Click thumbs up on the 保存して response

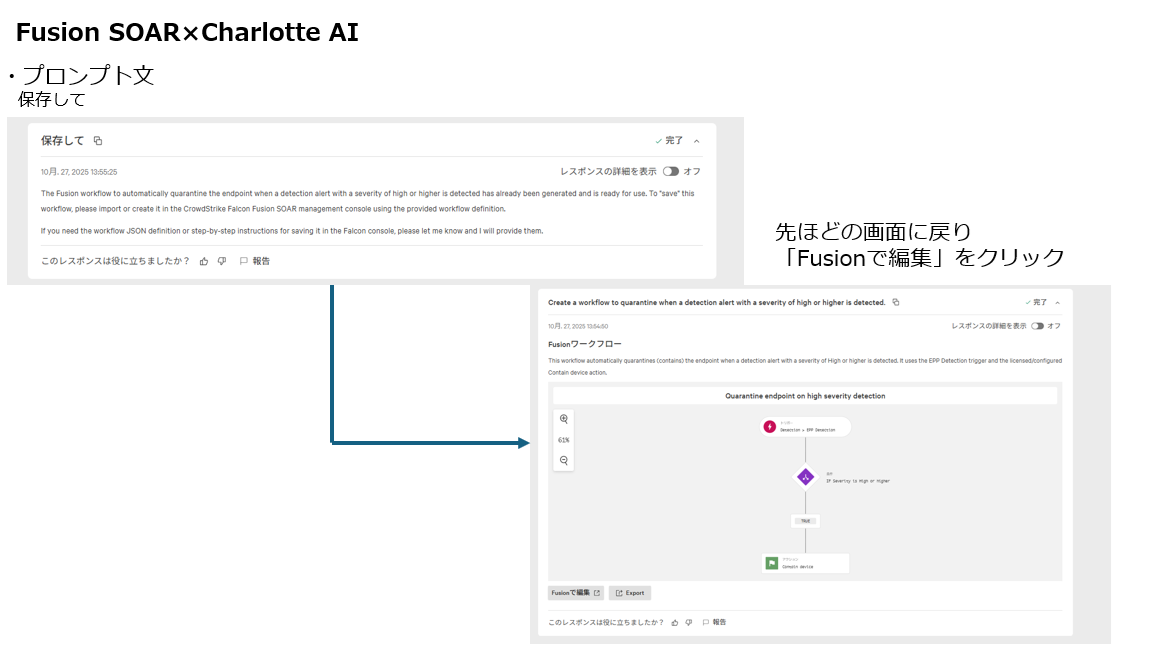(x=204, y=261)
